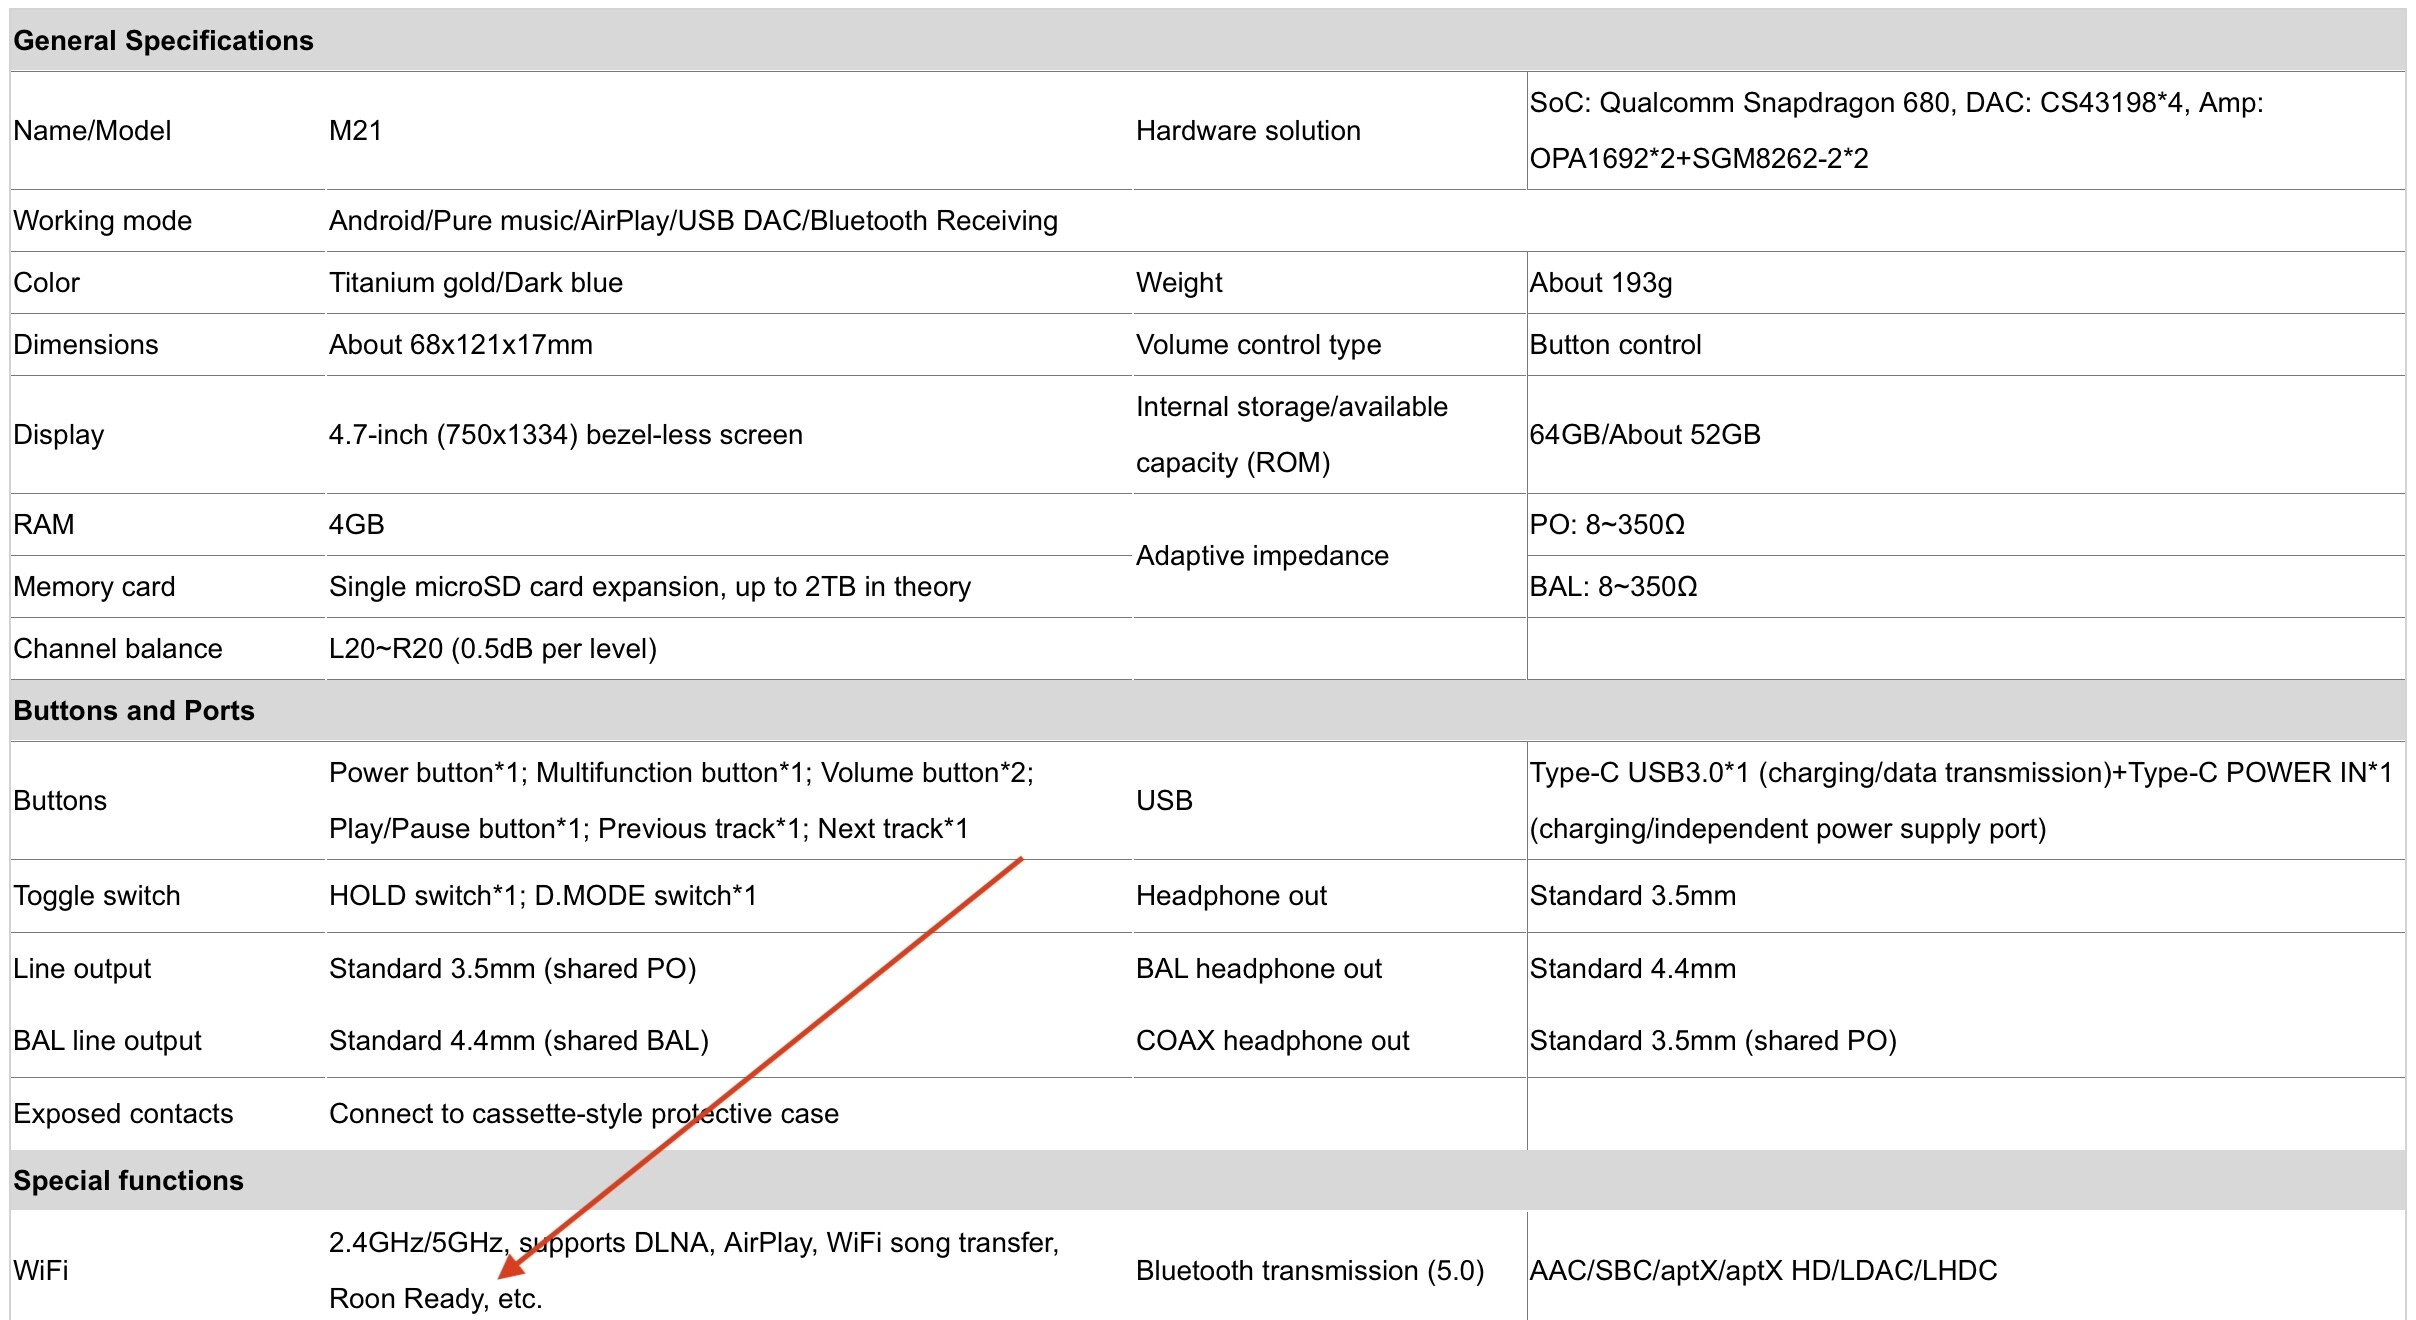This screenshot has height=1320, width=2416.
Task: Click the Button control volume type value
Action: point(1615,345)
